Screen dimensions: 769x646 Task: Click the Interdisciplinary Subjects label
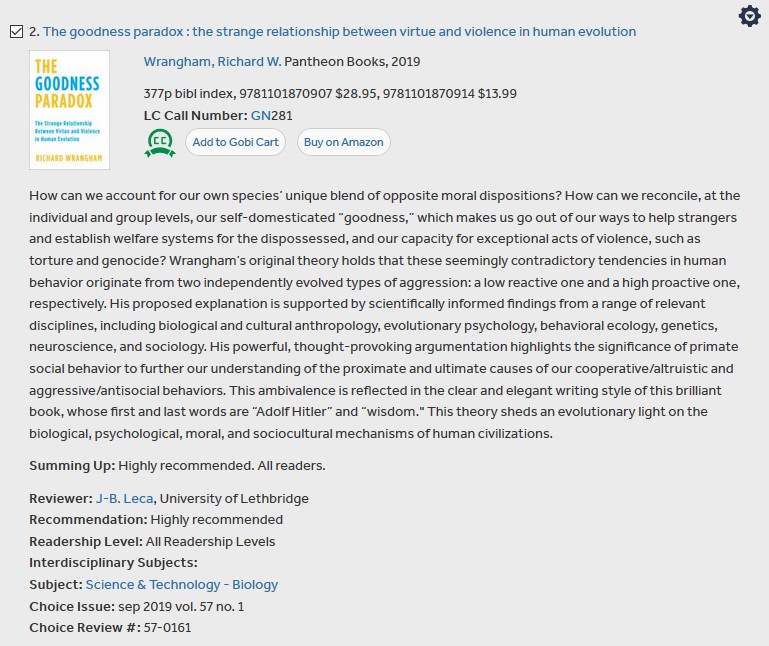click(113, 562)
